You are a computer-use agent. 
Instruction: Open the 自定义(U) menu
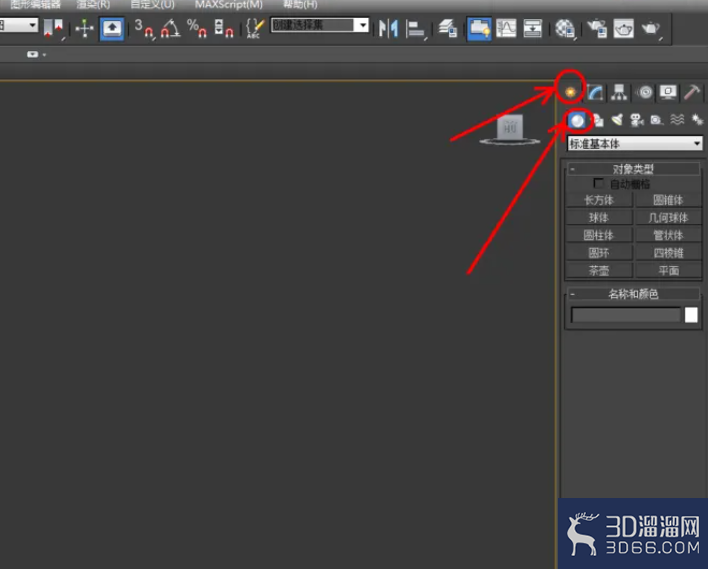click(x=152, y=5)
